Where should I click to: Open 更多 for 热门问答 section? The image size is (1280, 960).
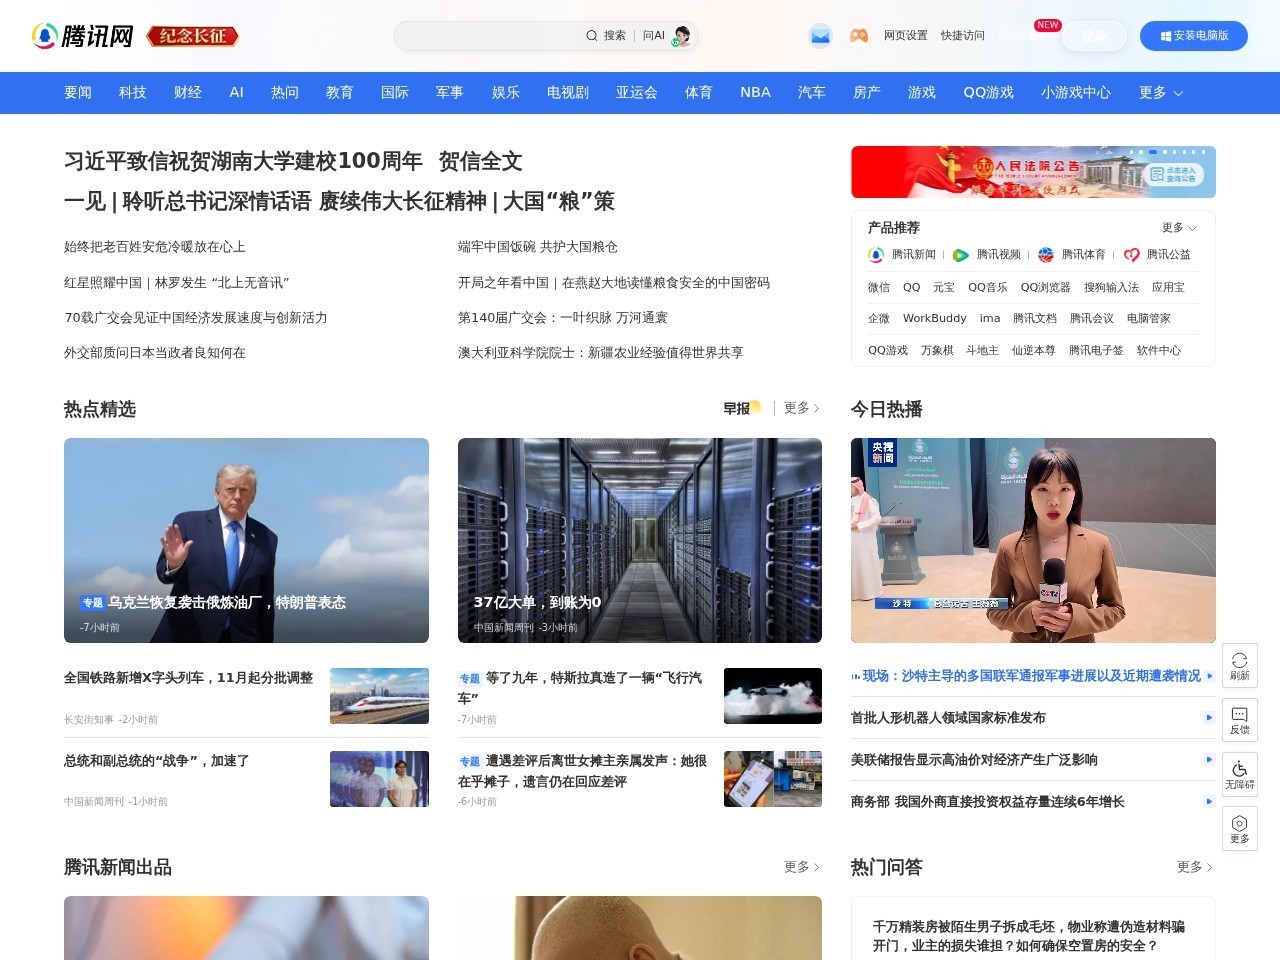pos(1195,867)
